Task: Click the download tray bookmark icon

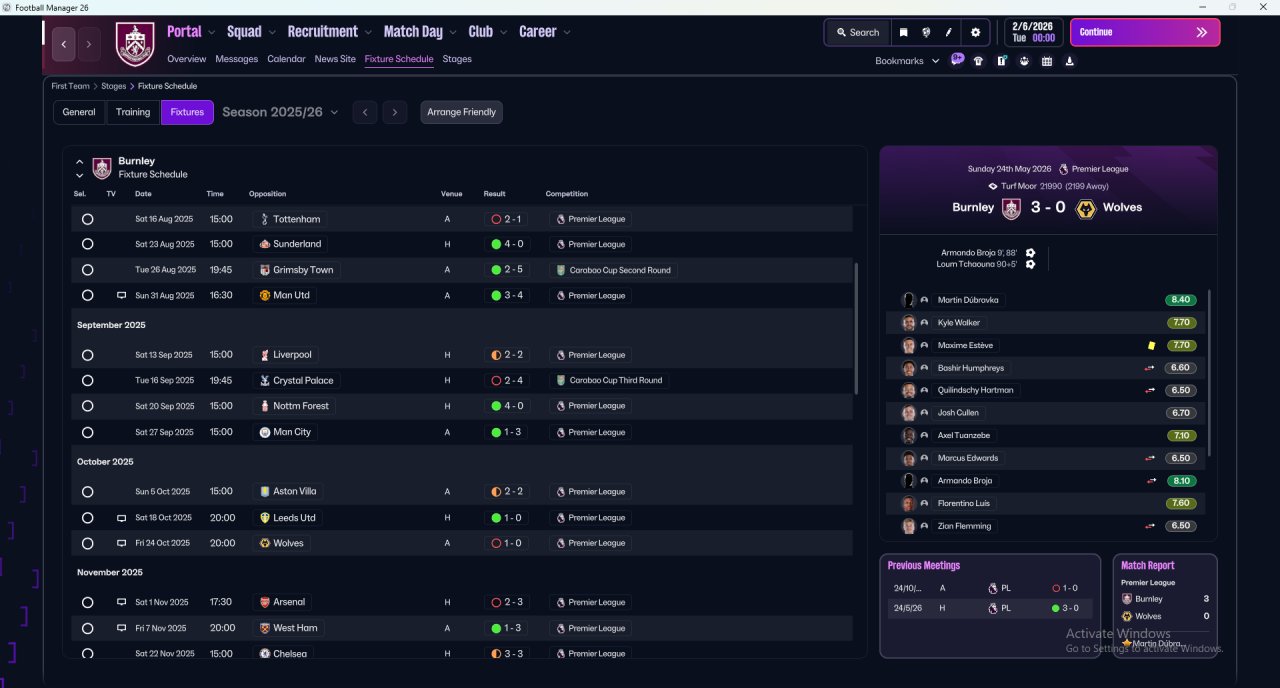Action: click(1070, 61)
